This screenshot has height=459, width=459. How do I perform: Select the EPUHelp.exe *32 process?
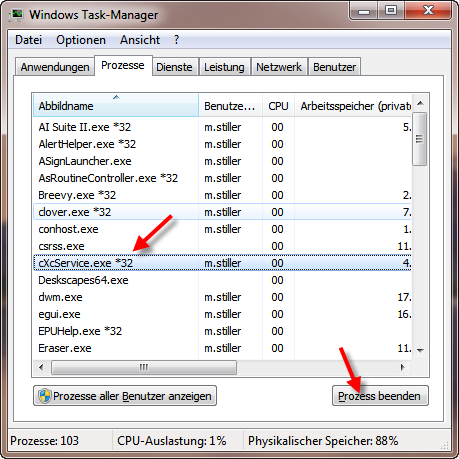coord(222,331)
